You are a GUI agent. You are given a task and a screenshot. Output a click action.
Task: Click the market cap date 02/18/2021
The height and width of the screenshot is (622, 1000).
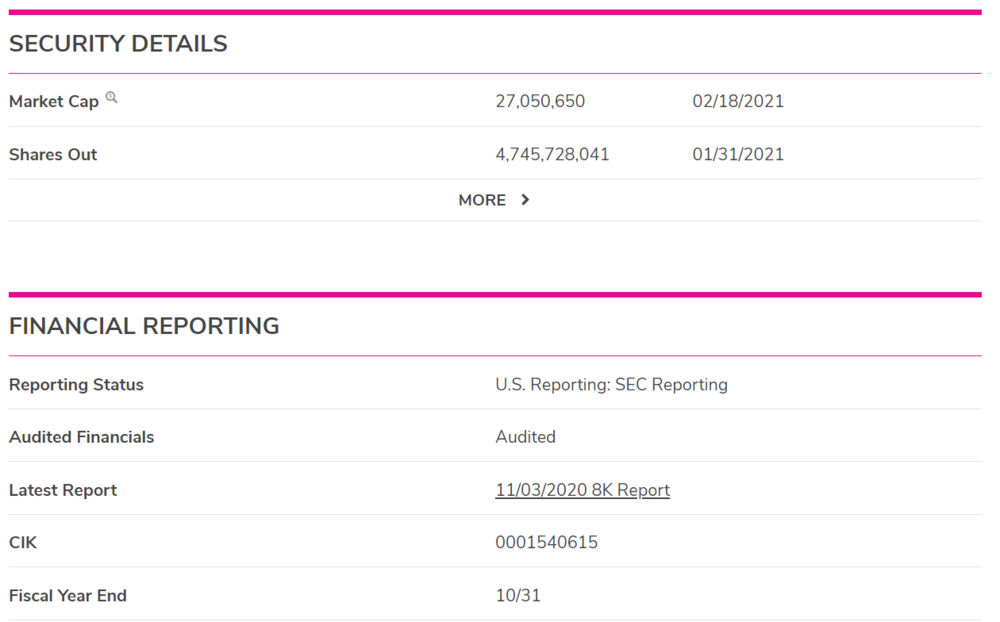[x=738, y=101]
